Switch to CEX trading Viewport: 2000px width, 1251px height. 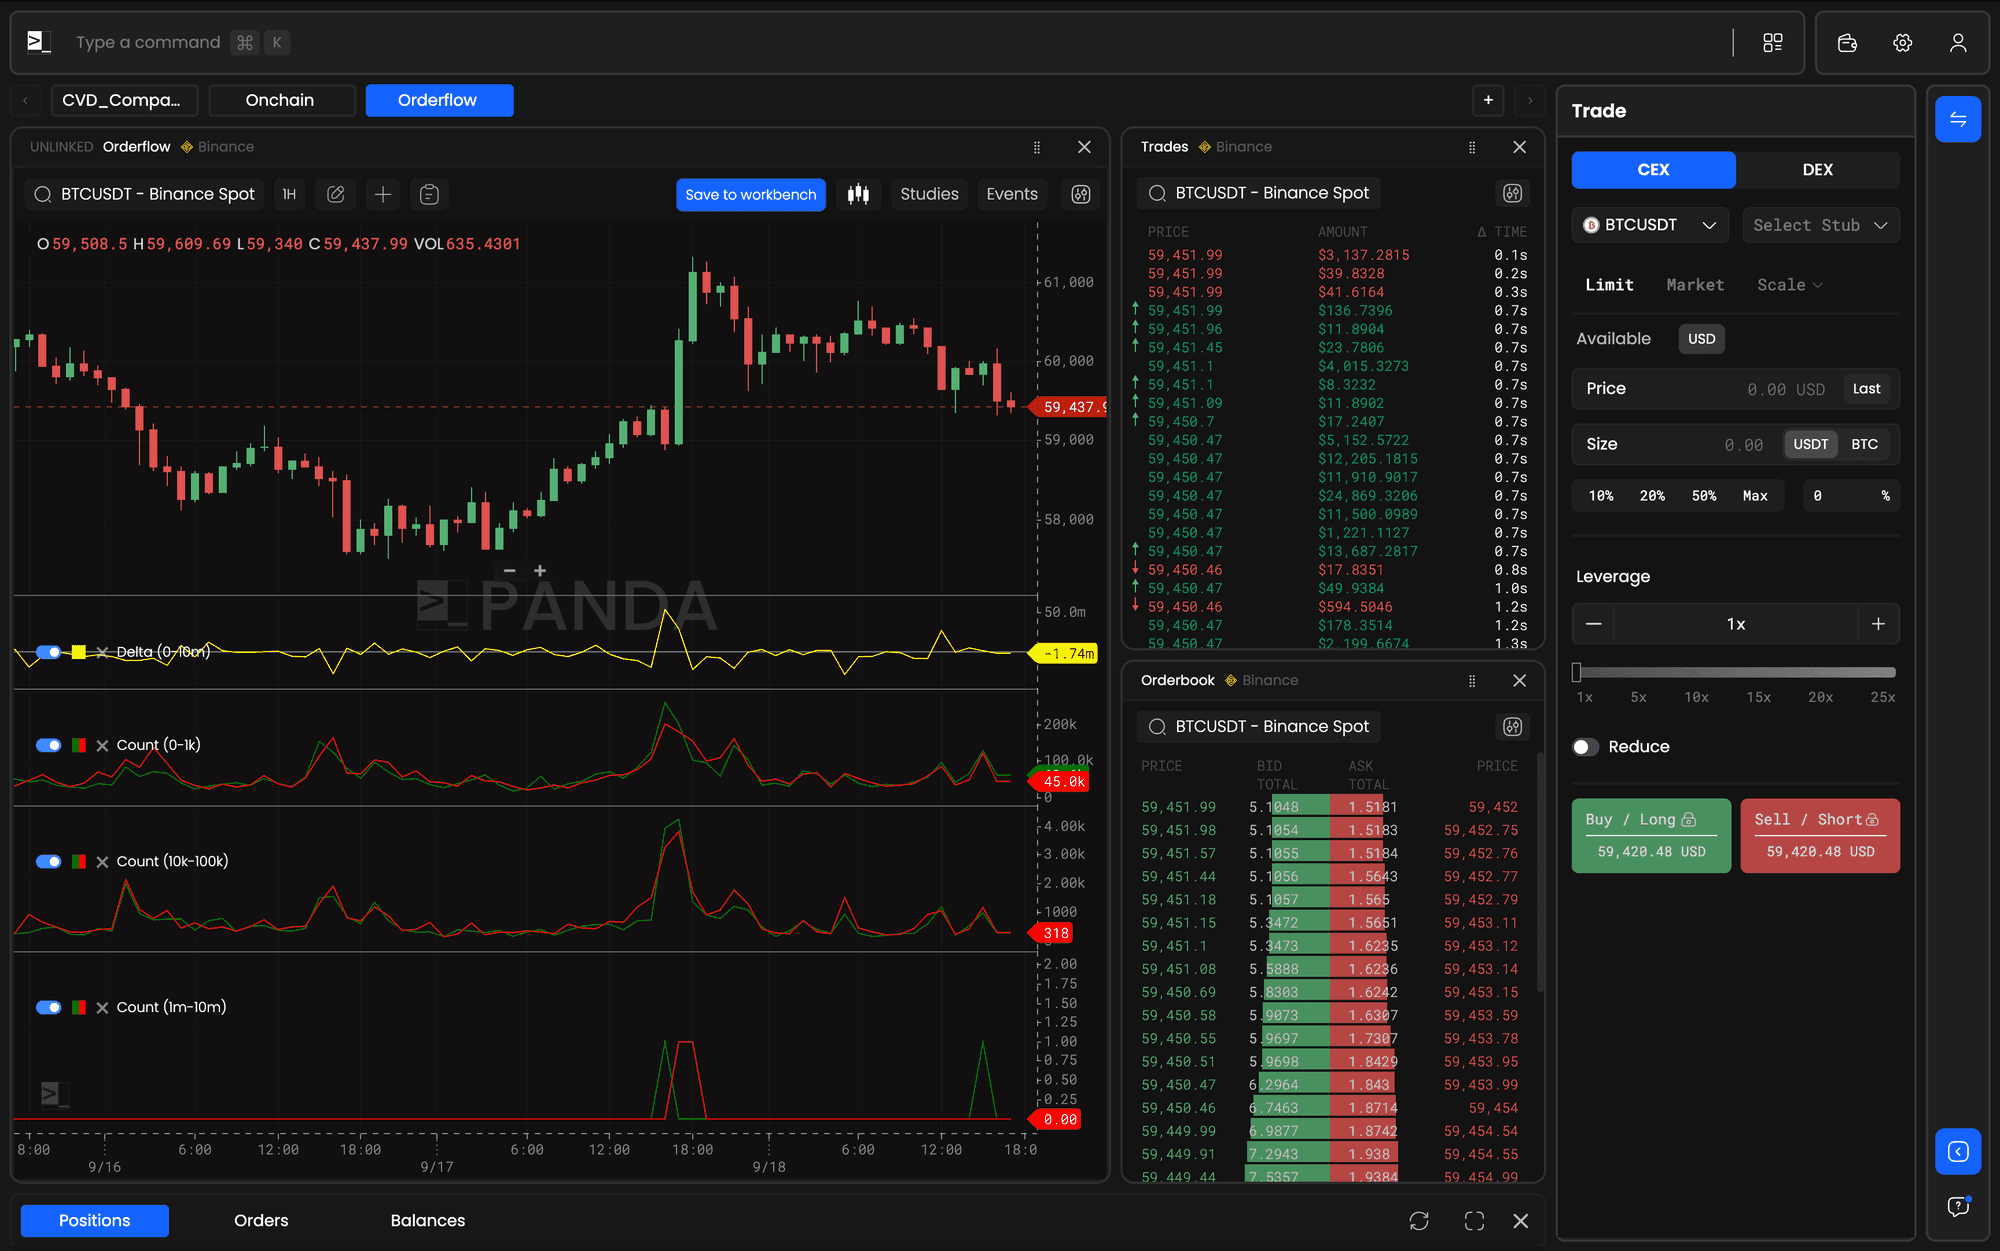pos(1653,170)
